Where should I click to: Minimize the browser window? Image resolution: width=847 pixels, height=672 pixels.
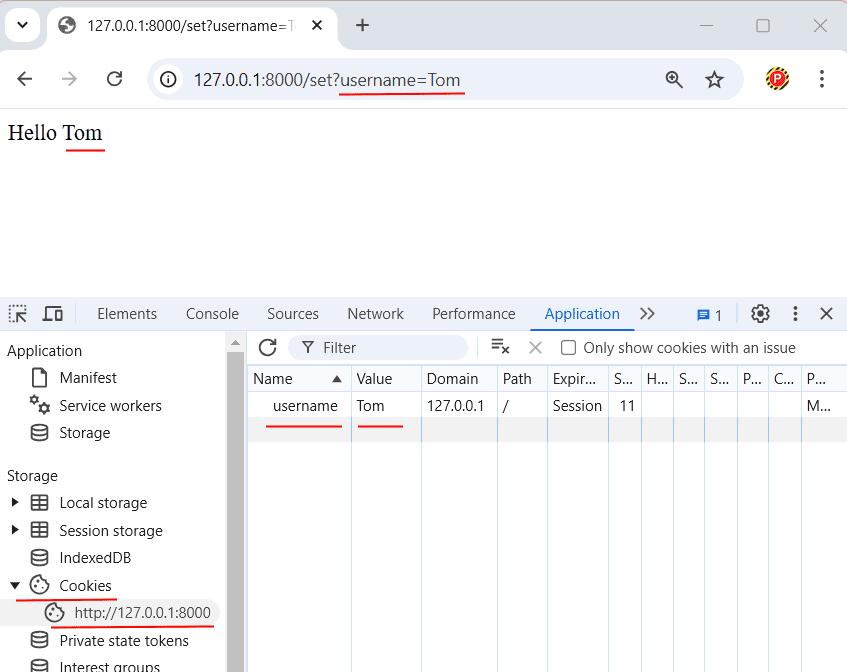[706, 25]
